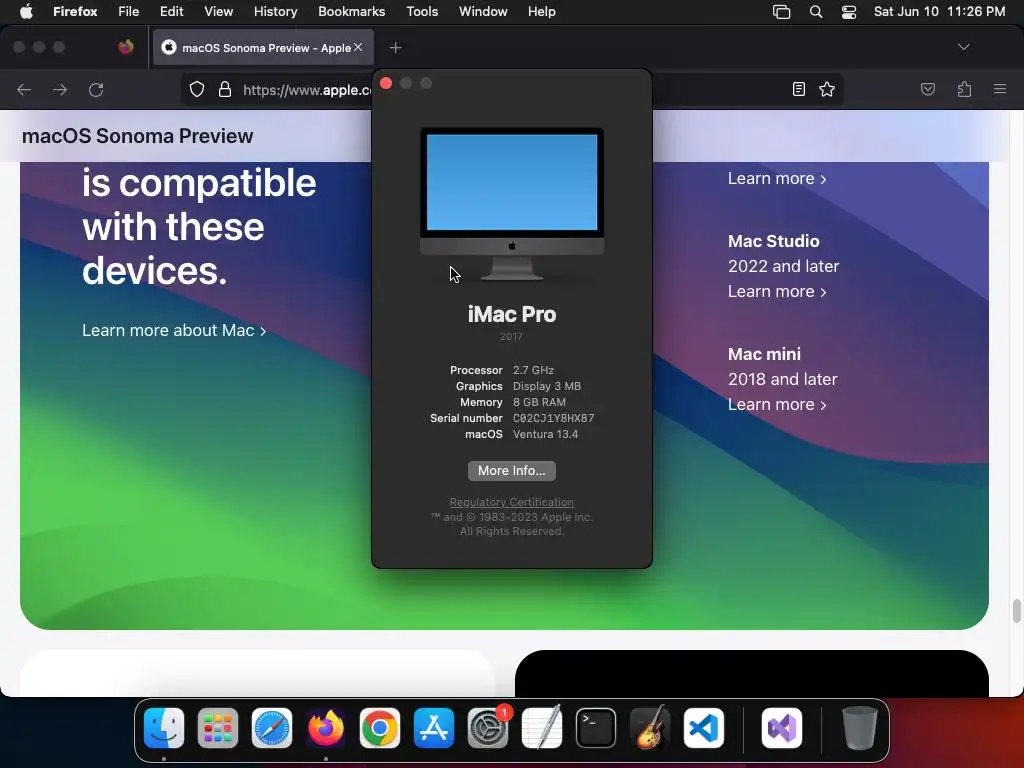Launch Safari from the Dock
1024x768 pixels.
(272, 728)
